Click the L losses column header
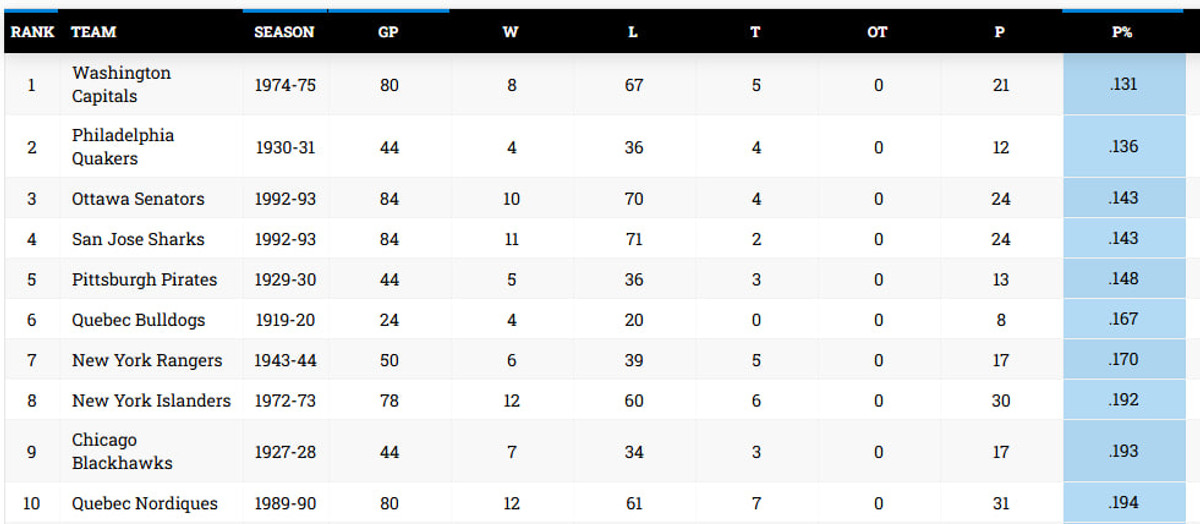The width and height of the screenshot is (1200, 524). click(632, 32)
